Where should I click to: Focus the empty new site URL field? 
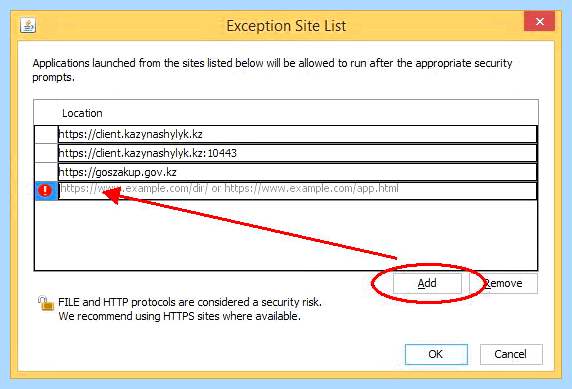click(297, 190)
